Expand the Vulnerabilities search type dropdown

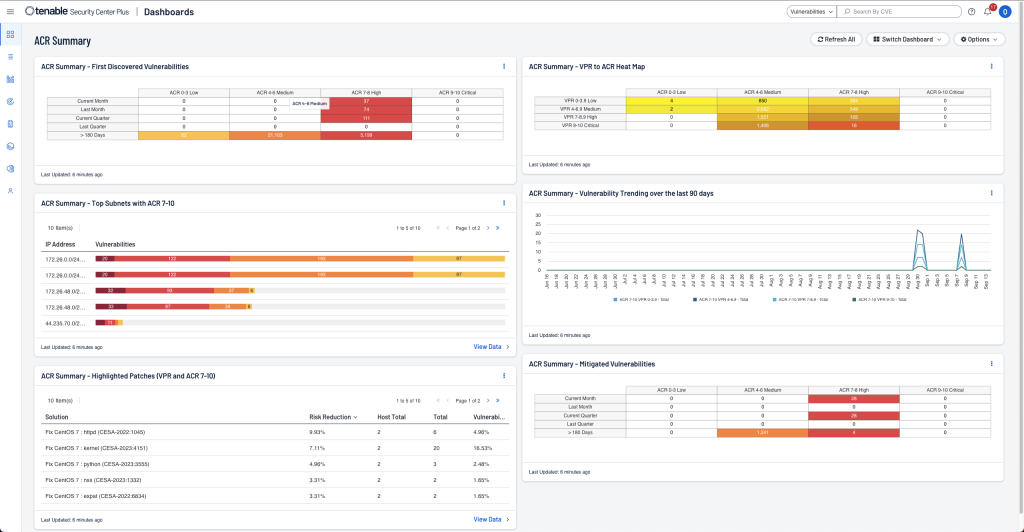tap(811, 12)
